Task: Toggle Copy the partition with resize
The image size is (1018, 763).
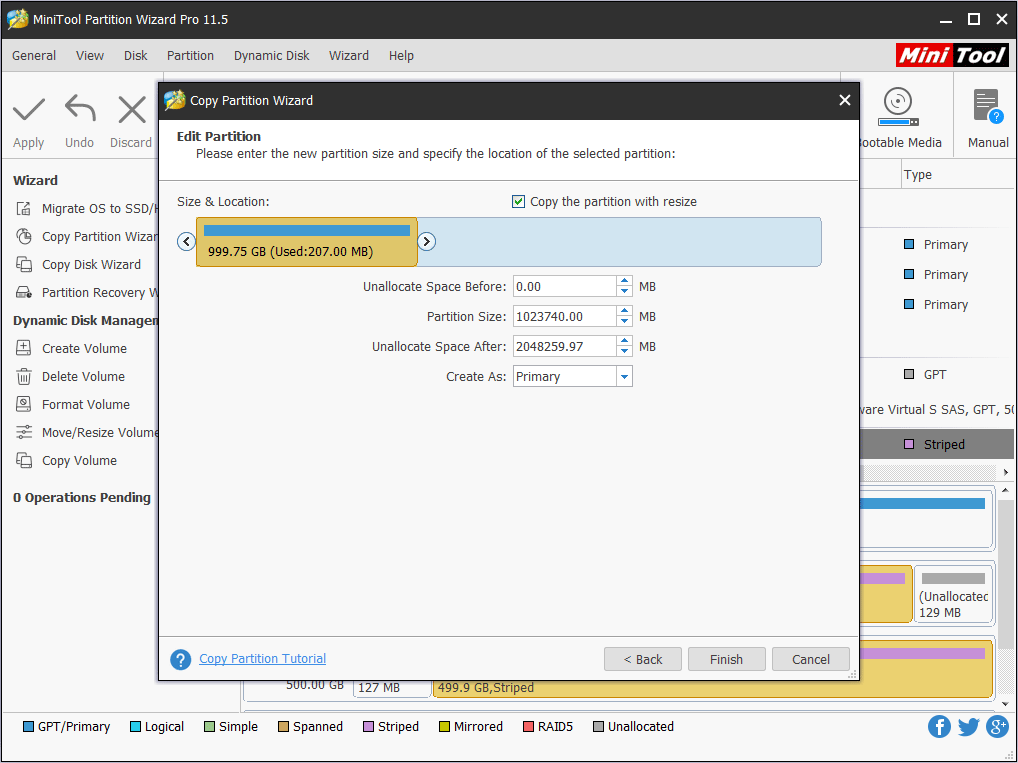Action: click(518, 201)
